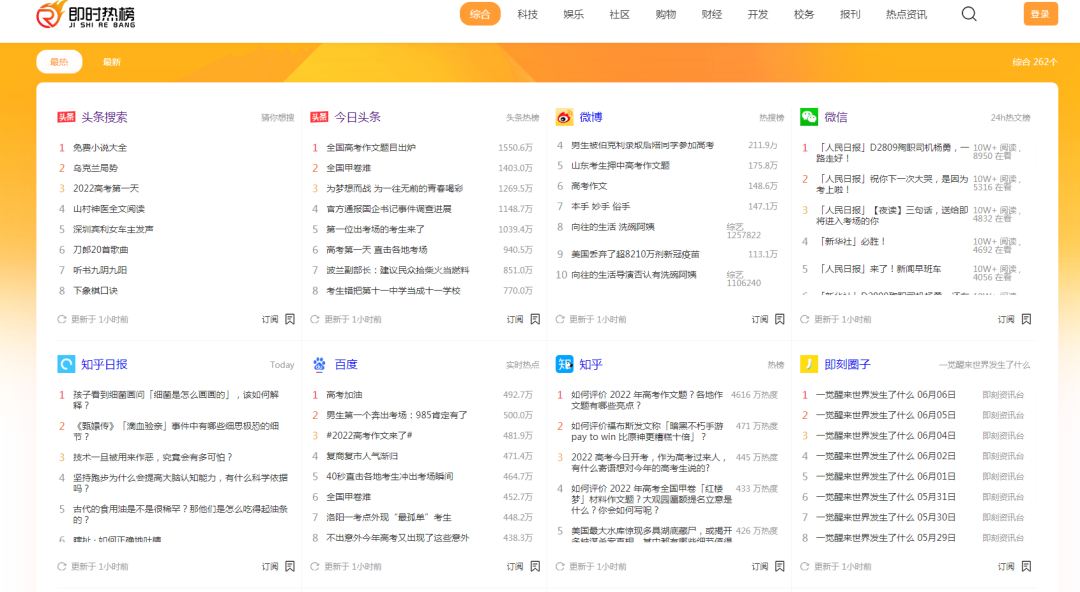Subscribe (订阅) to 头条搜索
This screenshot has width=1080, height=592.
click(270, 319)
